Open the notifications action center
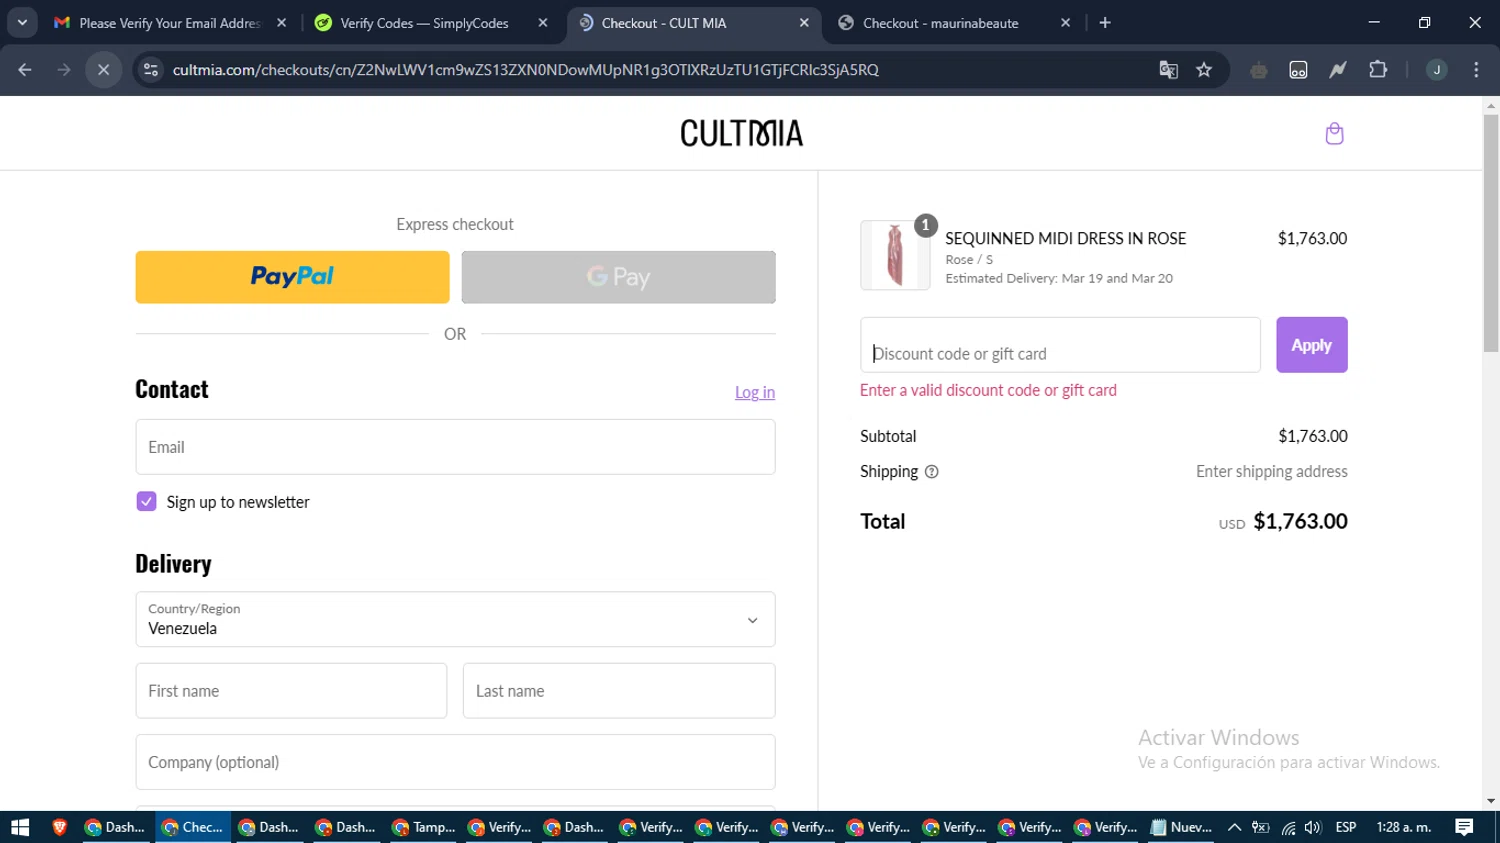Viewport: 1500px width, 843px height. pos(1465,827)
